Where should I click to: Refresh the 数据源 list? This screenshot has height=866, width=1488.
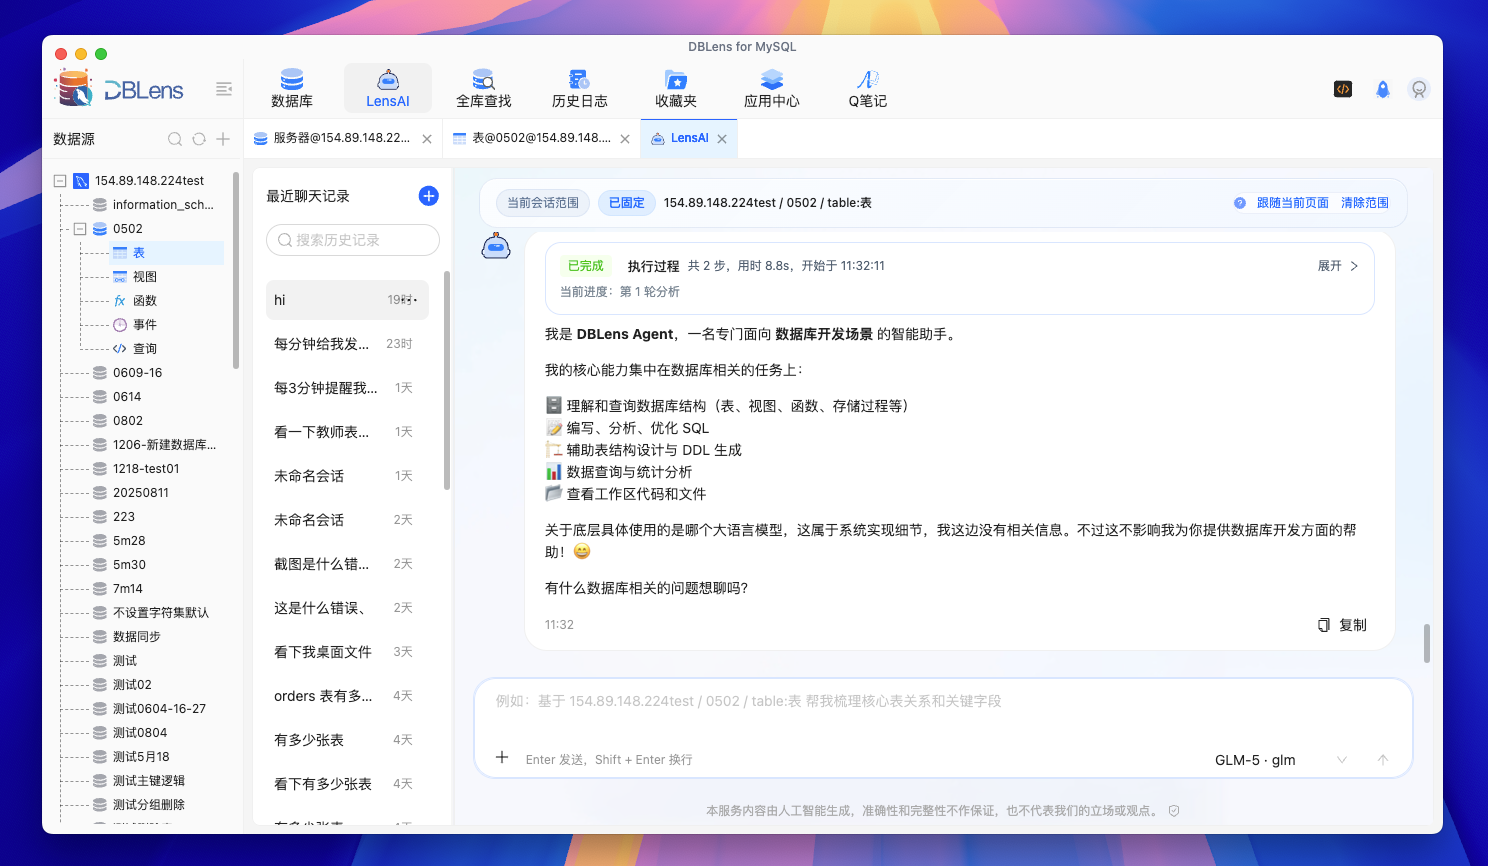point(199,139)
